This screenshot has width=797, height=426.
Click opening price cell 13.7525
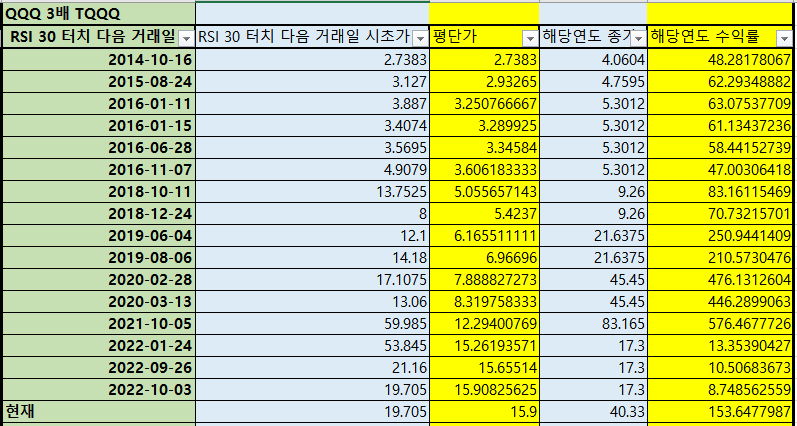pos(313,192)
